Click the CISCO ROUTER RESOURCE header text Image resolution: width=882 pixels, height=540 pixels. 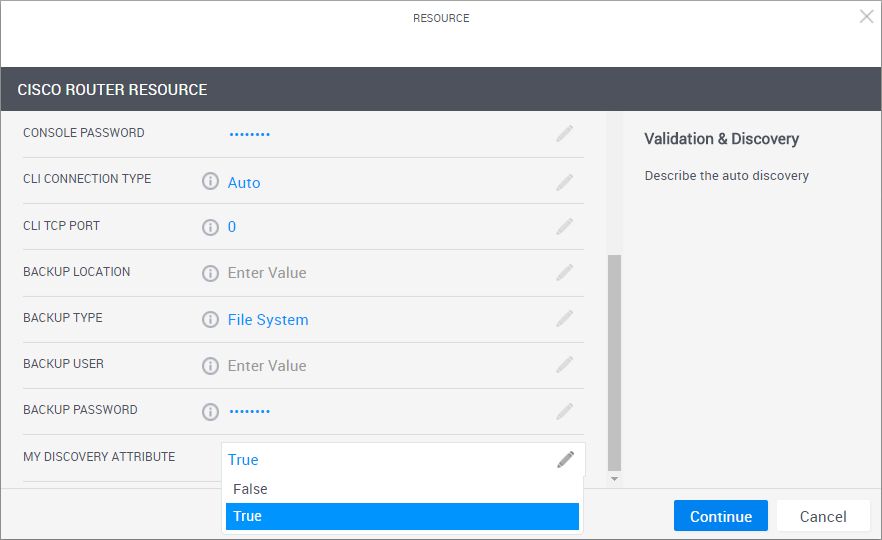112,89
